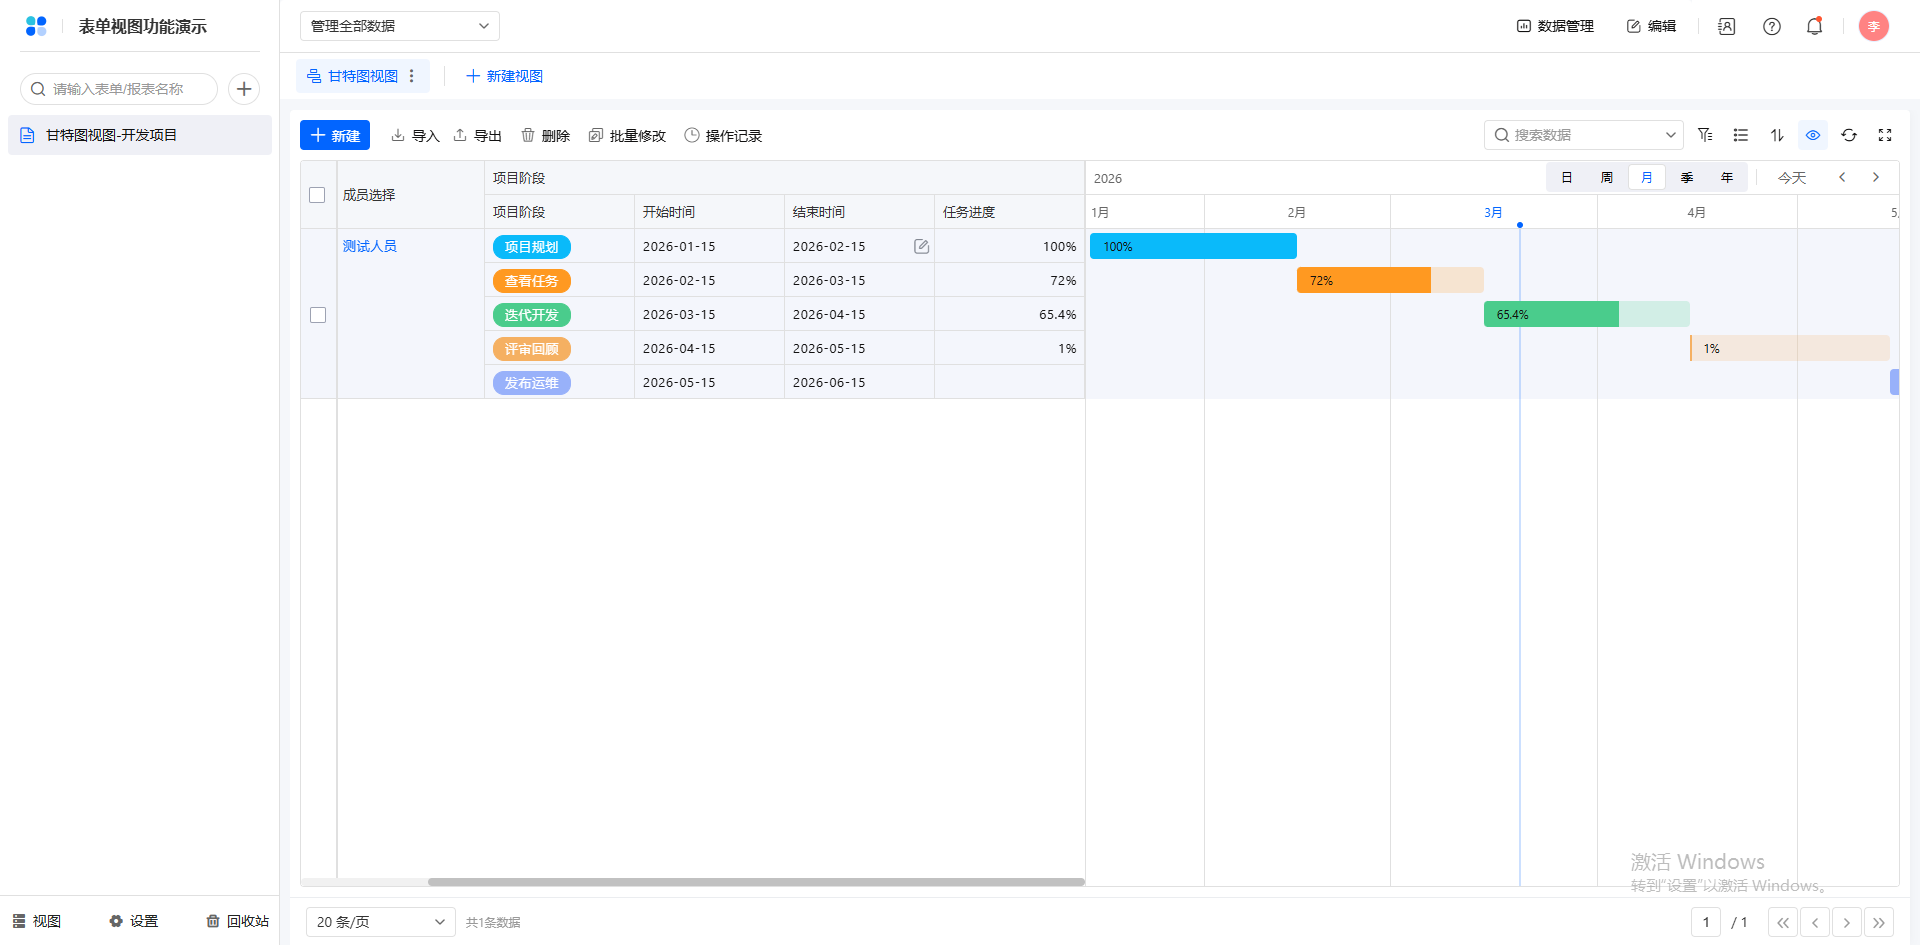The image size is (1920, 945).
Task: Click the horizontal scrollbar under the table
Action: pos(755,882)
